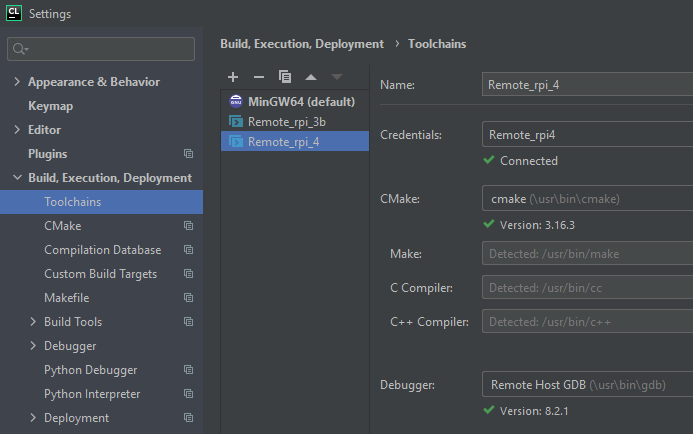This screenshot has height=434, width=693.
Task: Select the MinGW64 default toolchain
Action: [300, 101]
